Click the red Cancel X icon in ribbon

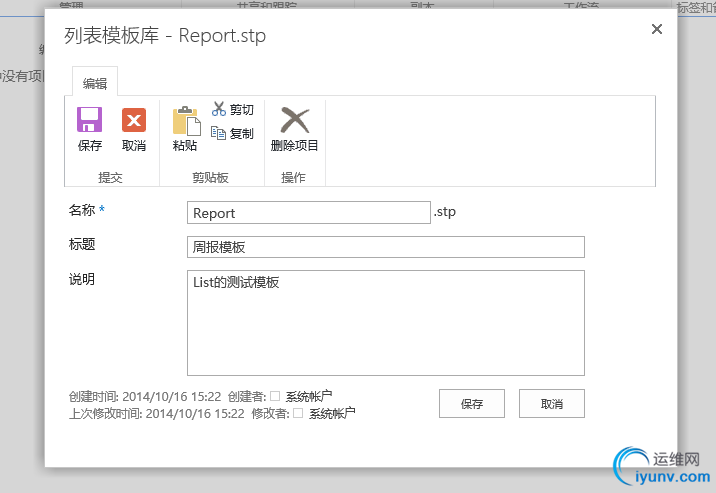[x=134, y=120]
